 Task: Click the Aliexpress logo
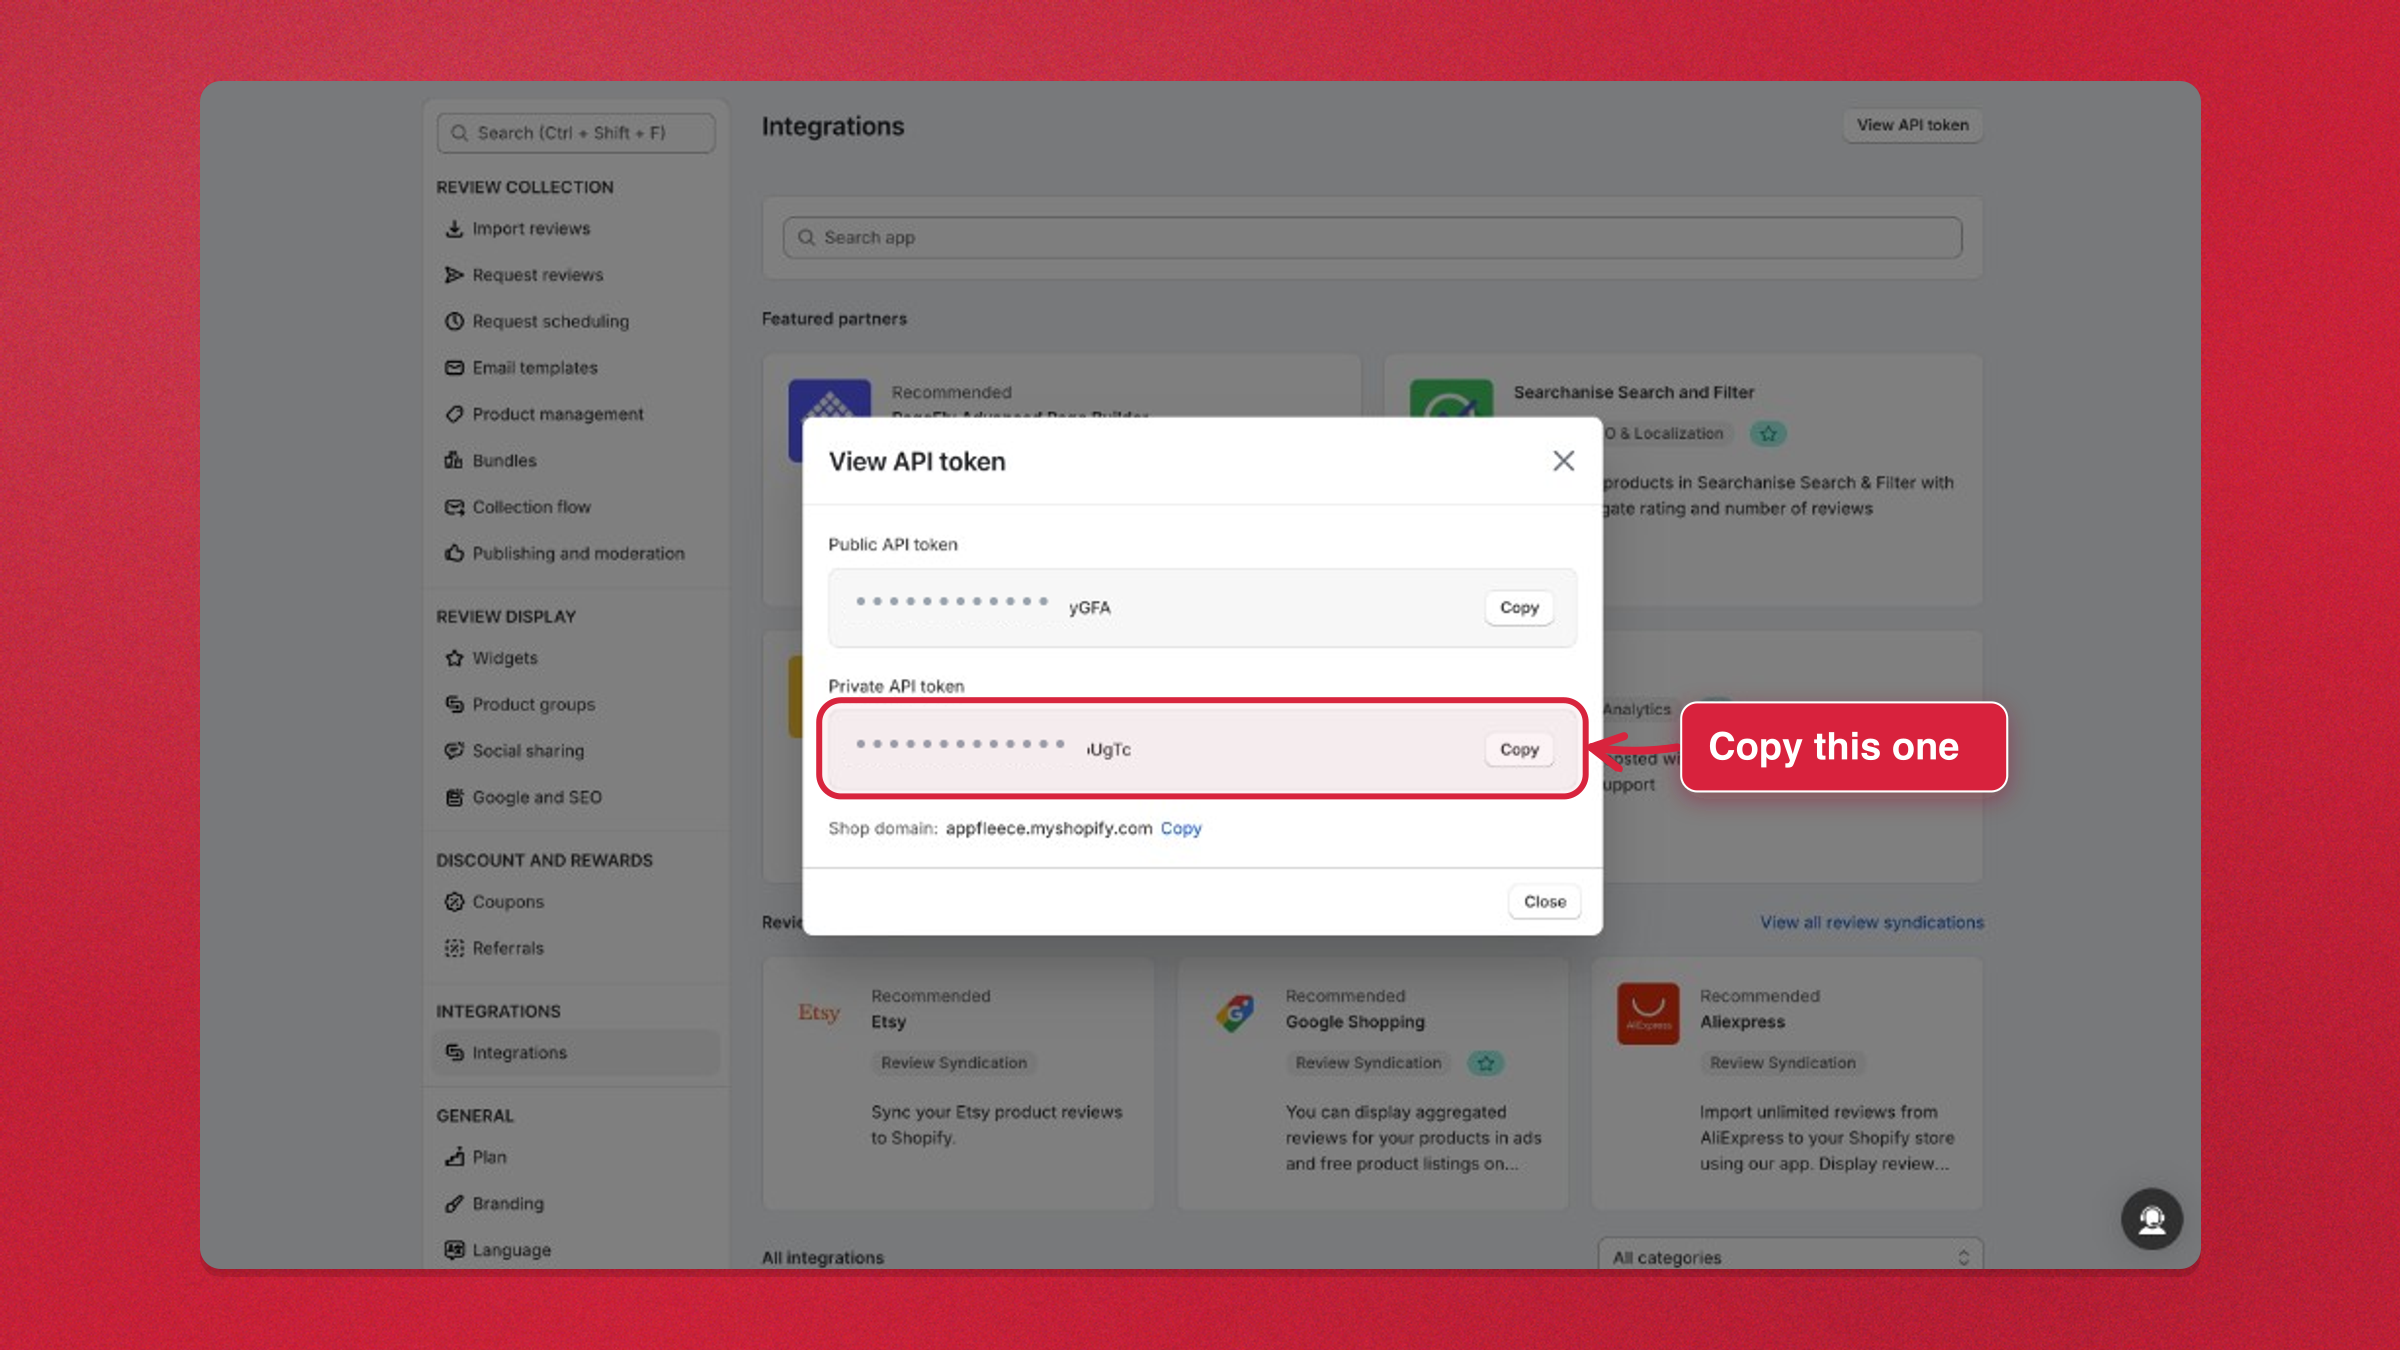(1648, 1013)
